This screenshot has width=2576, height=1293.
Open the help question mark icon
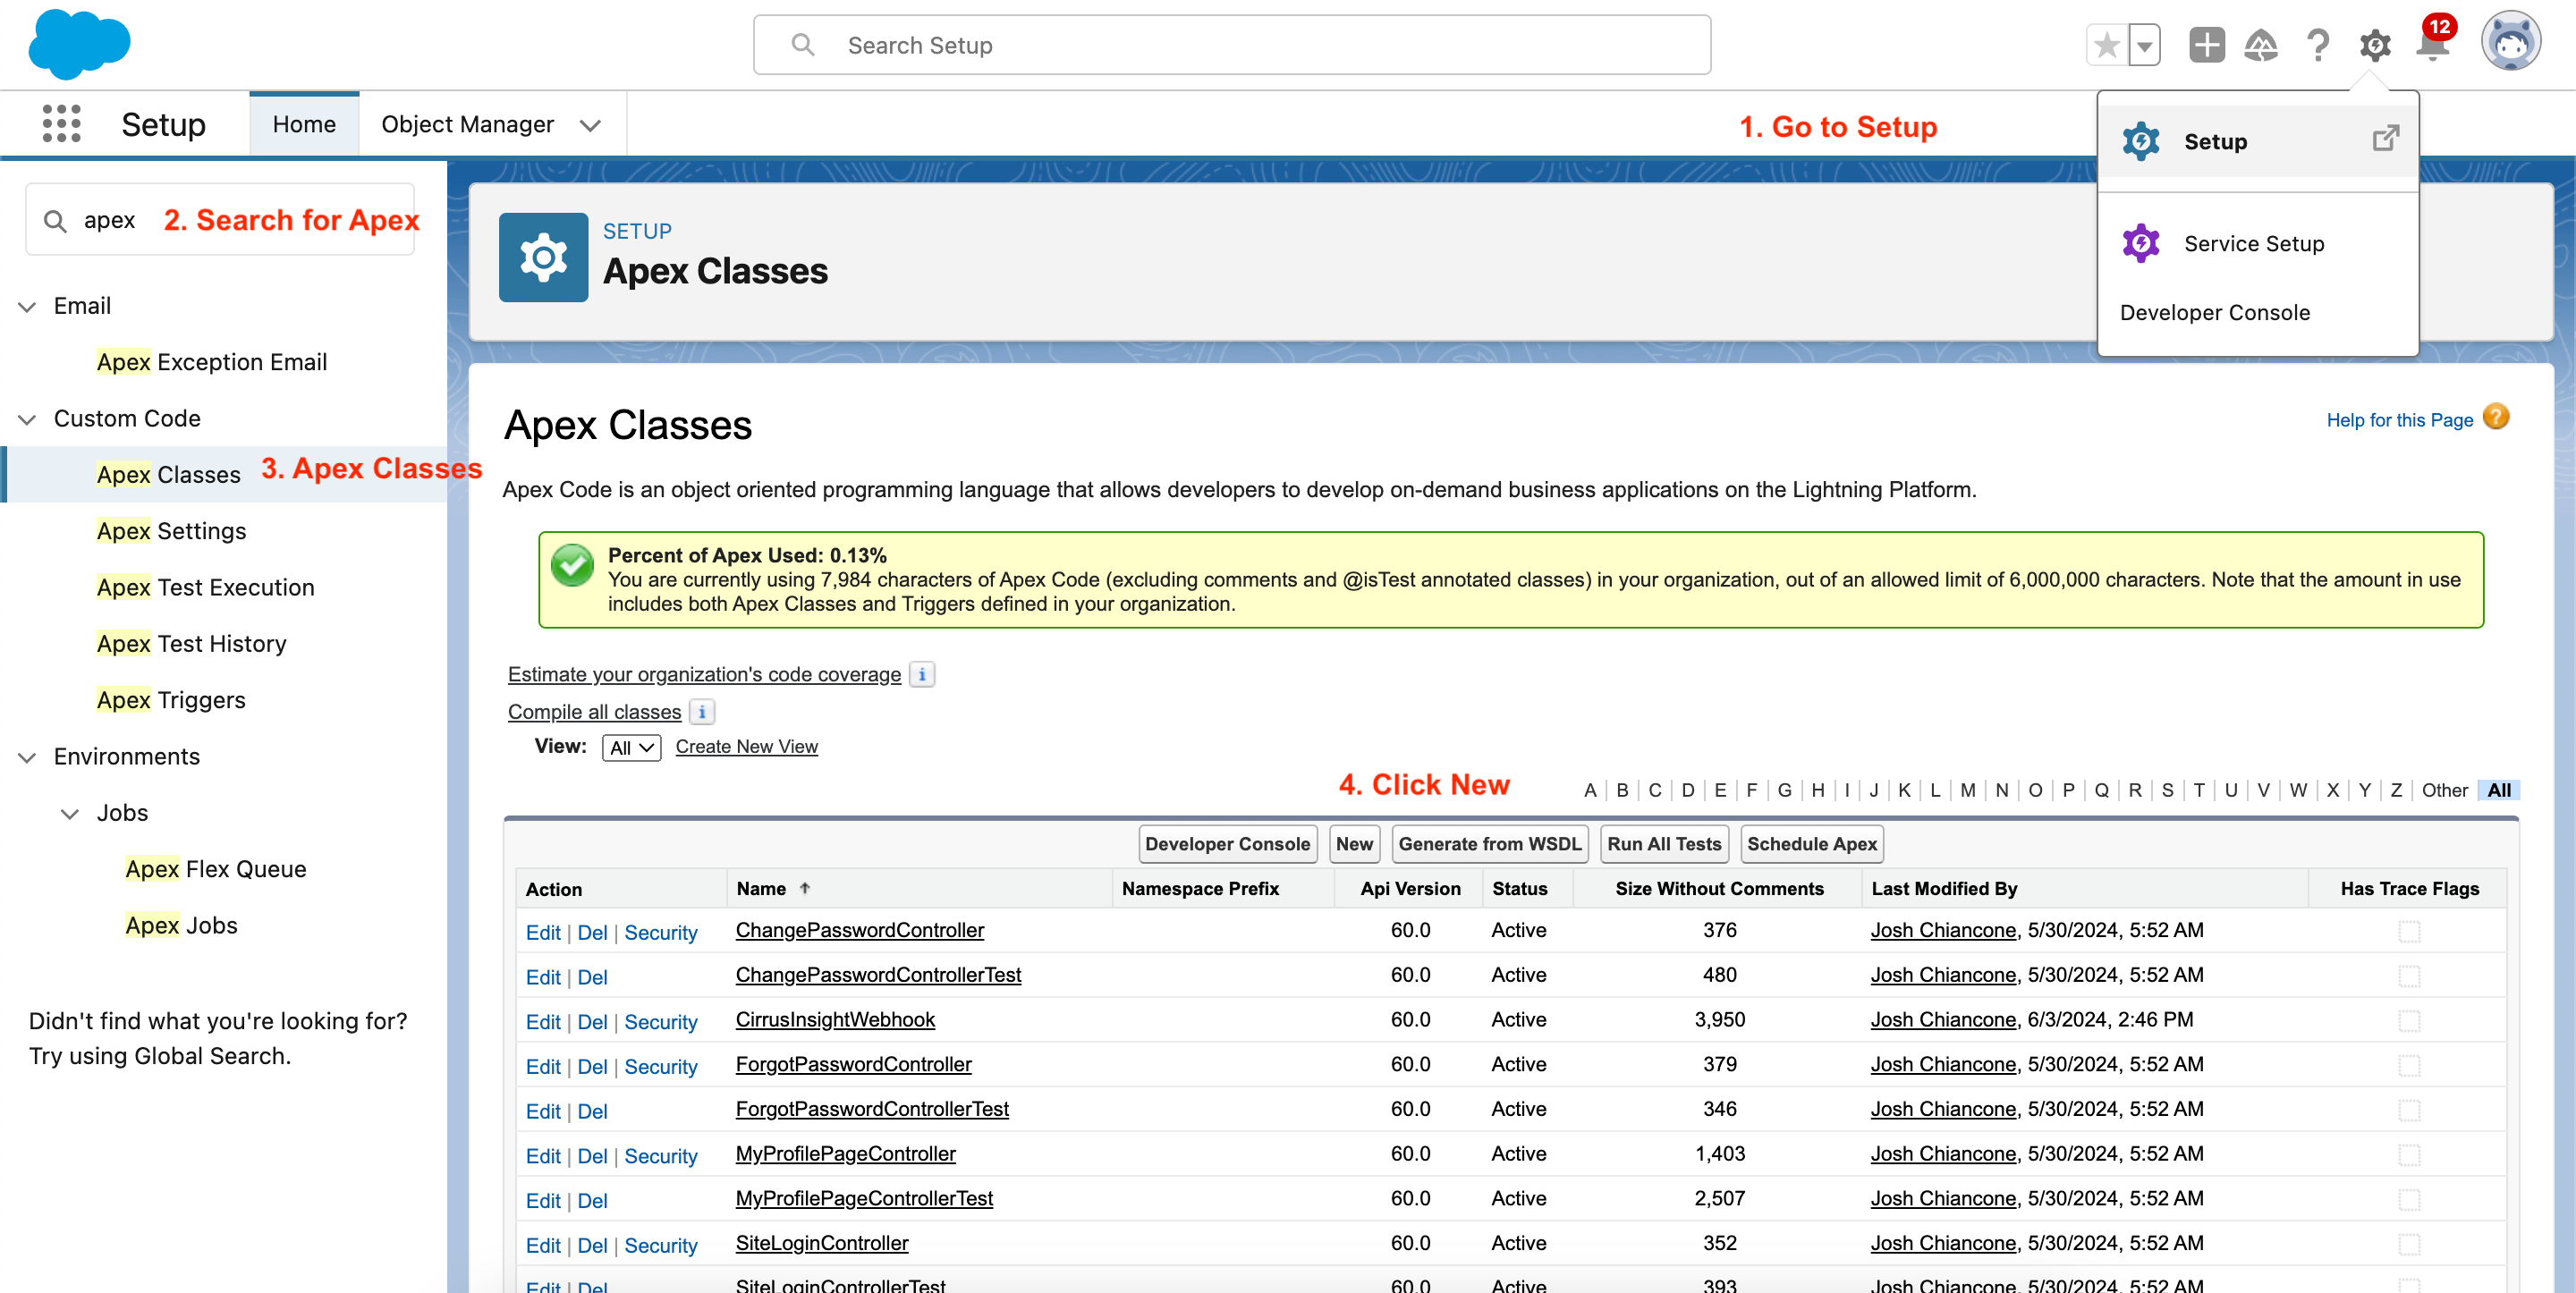2318,45
